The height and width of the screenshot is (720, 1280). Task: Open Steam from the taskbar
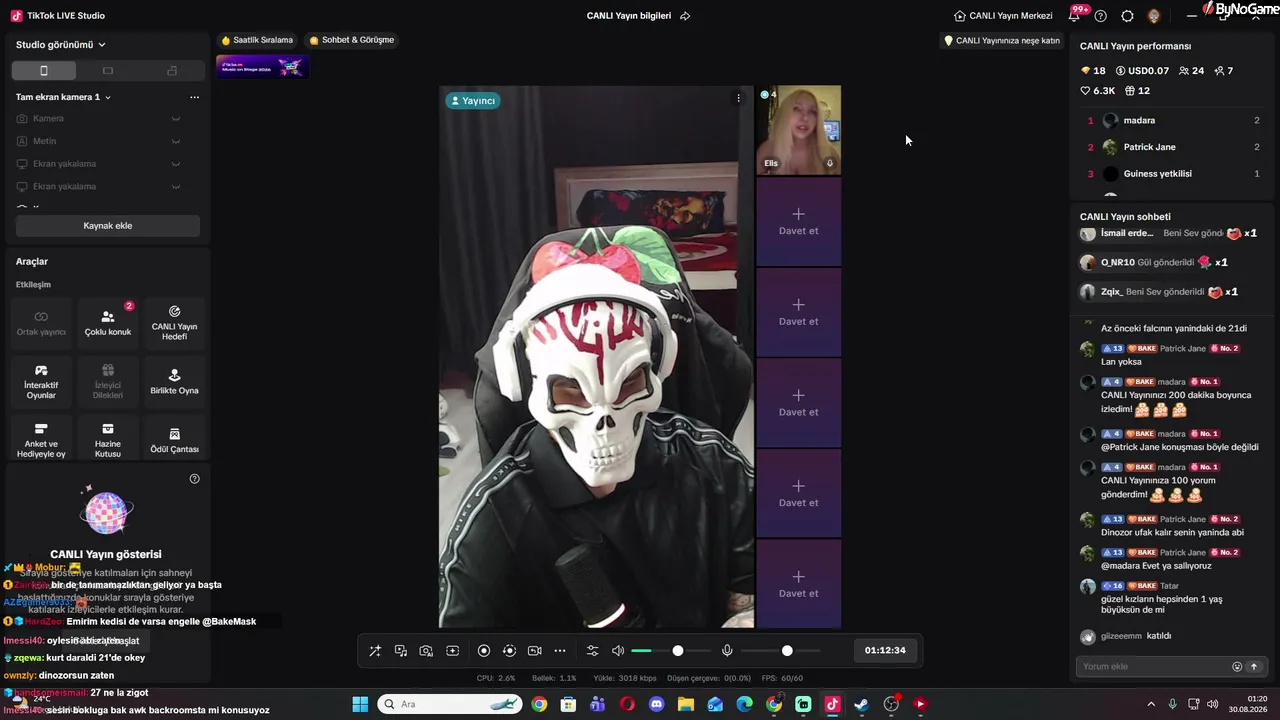(861, 704)
